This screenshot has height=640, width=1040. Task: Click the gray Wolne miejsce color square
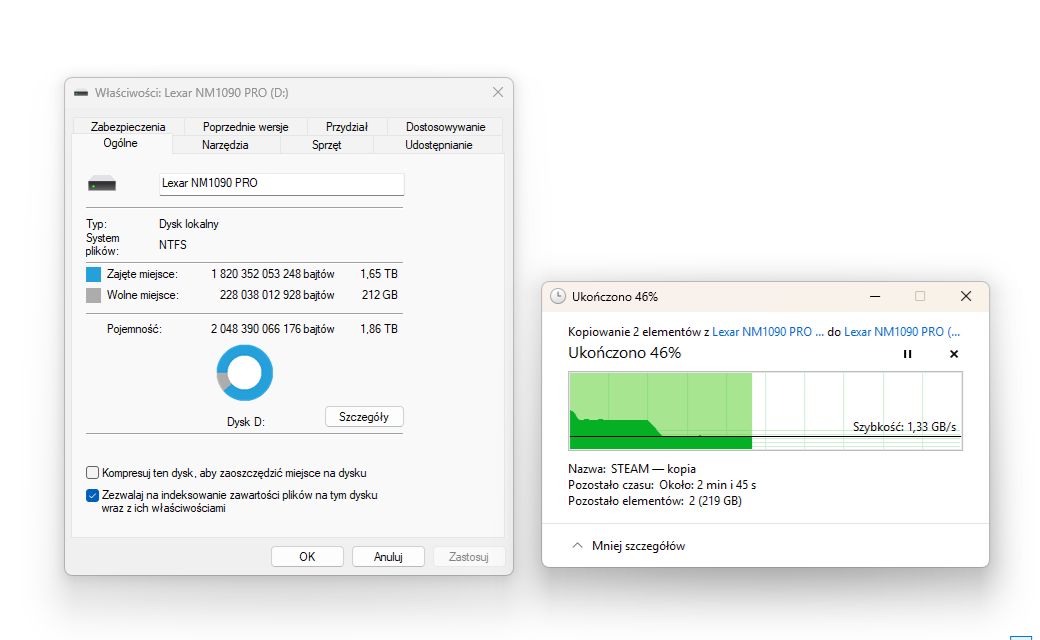94,295
